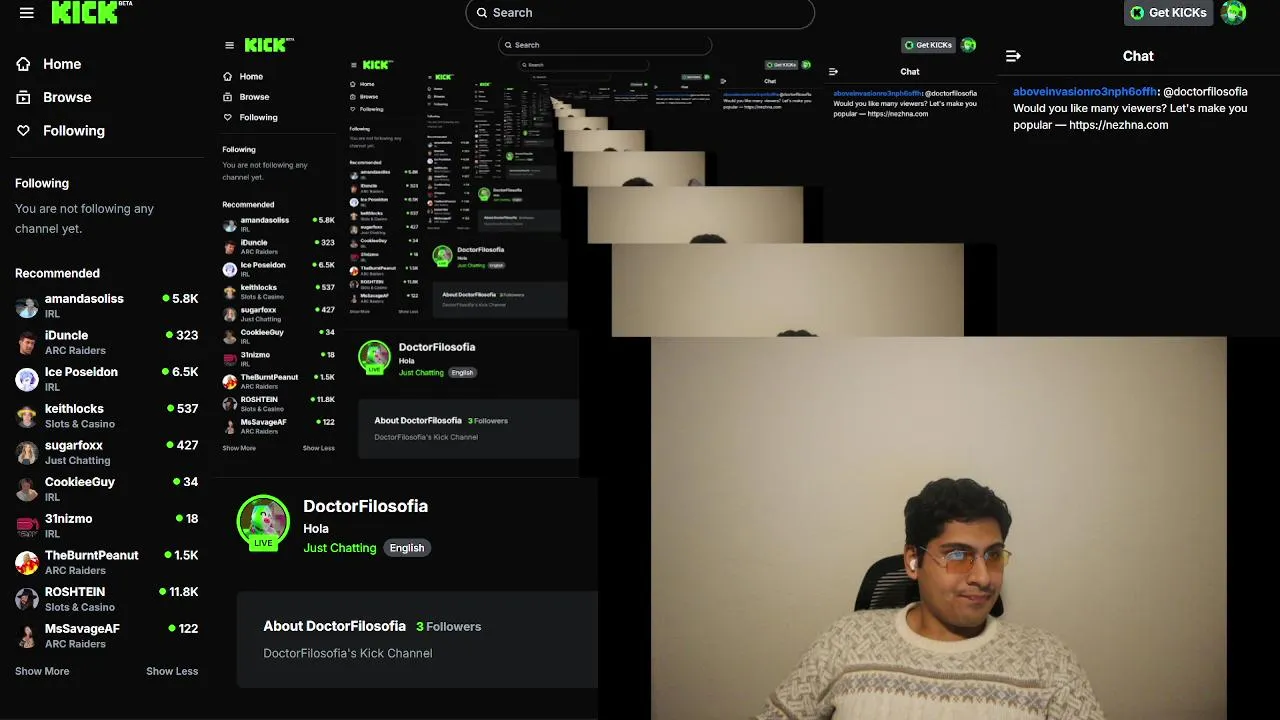Click Get KICKs in the nested stream
Screen dimensions: 1280x720
point(929,45)
